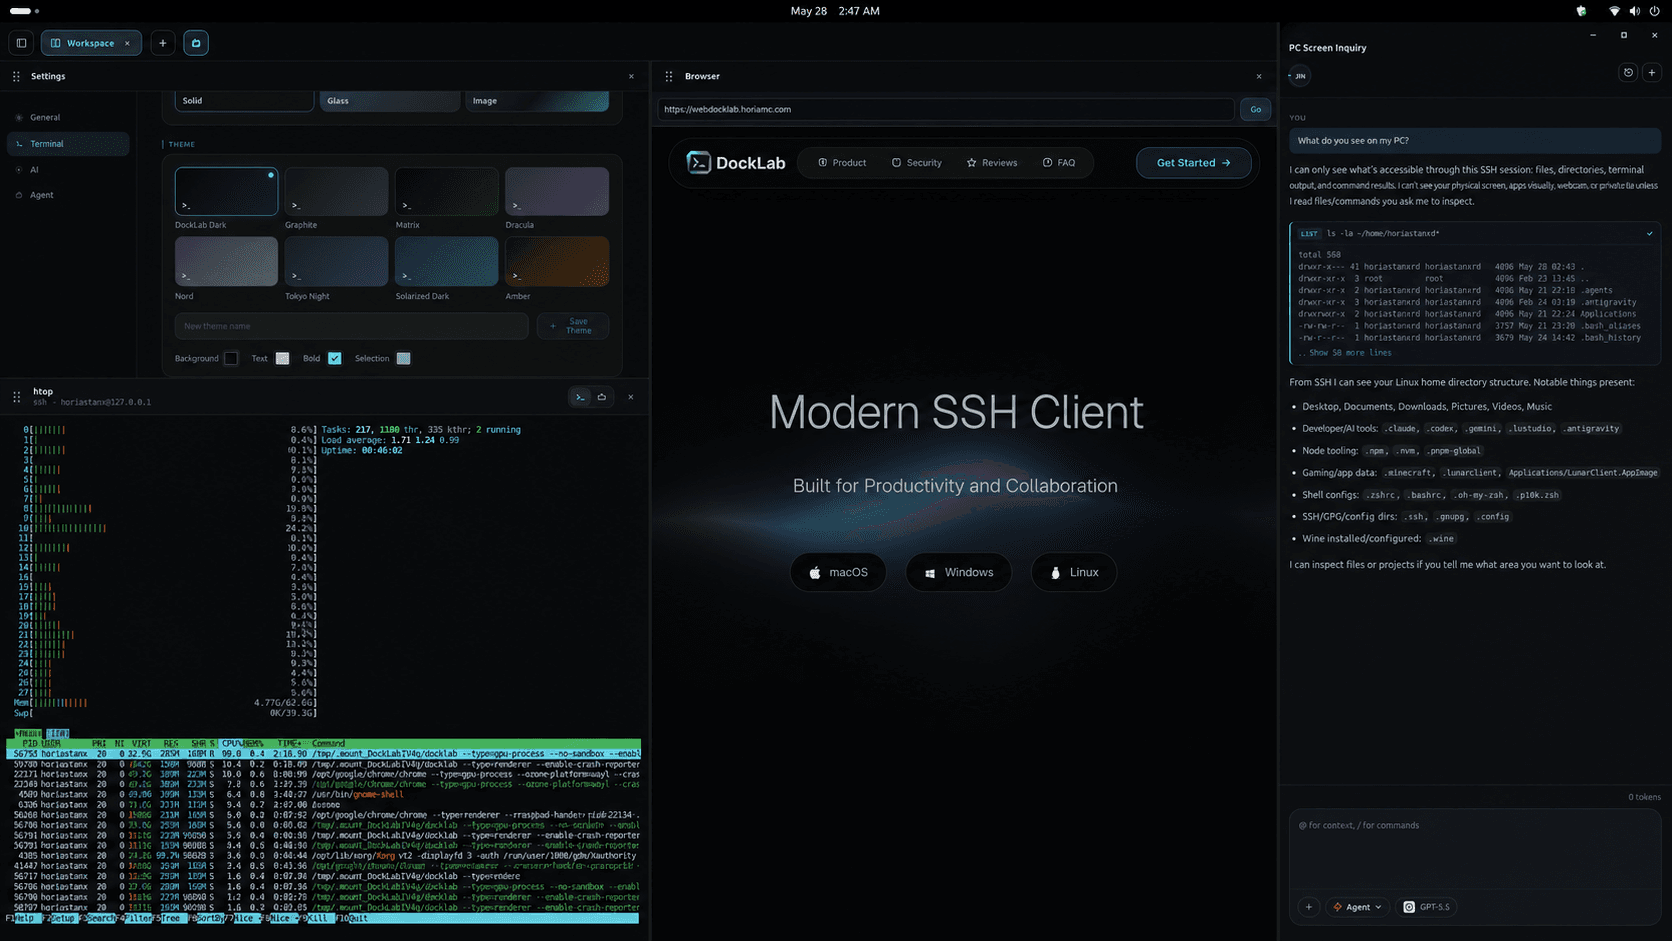Image resolution: width=1672 pixels, height=941 pixels.
Task: Close the htop terminal panel
Action: [x=631, y=397]
